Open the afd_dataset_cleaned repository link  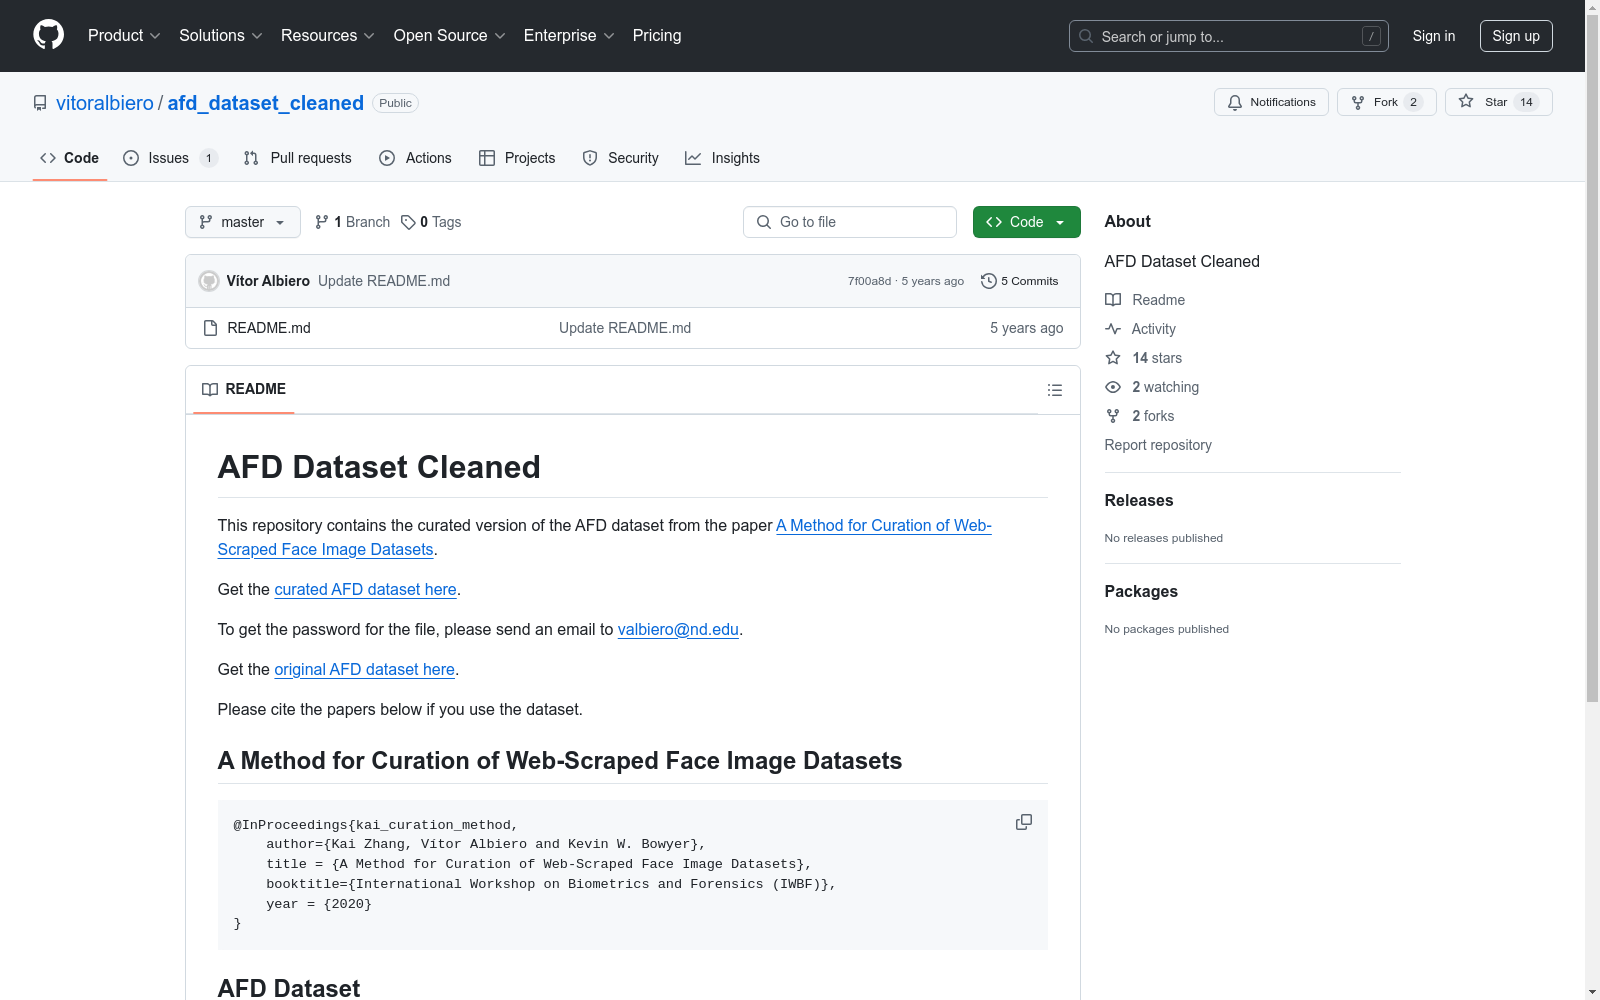266,103
